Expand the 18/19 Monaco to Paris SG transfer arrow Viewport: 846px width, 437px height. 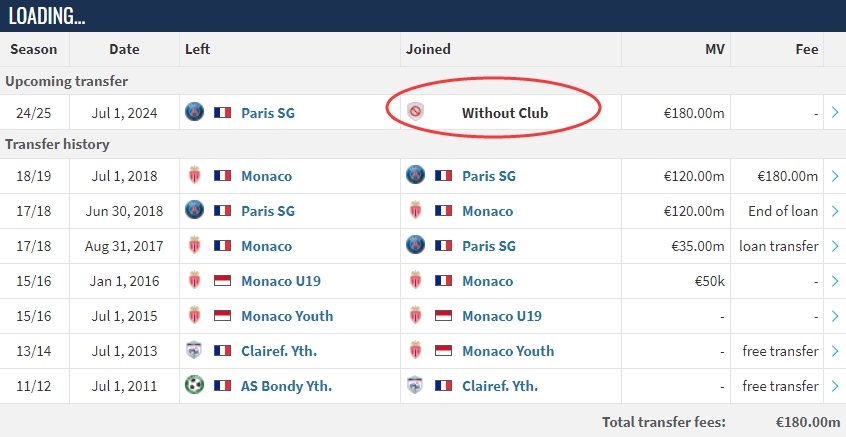pyautogui.click(x=835, y=176)
